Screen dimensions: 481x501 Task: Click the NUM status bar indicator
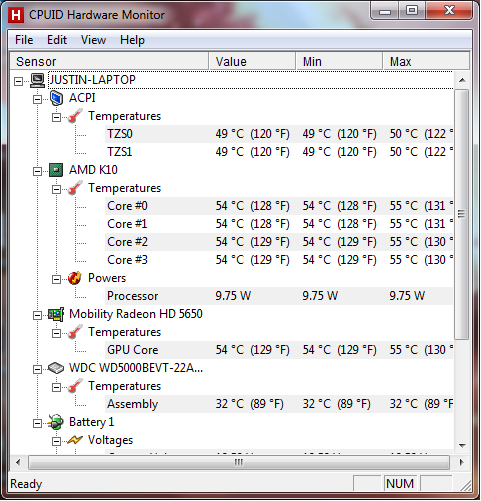[x=400, y=483]
